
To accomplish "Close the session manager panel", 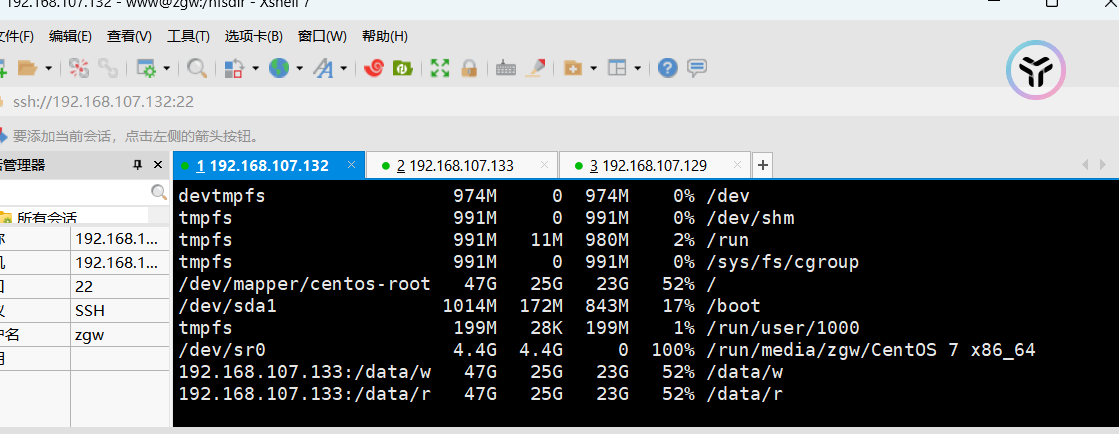I will 158,165.
